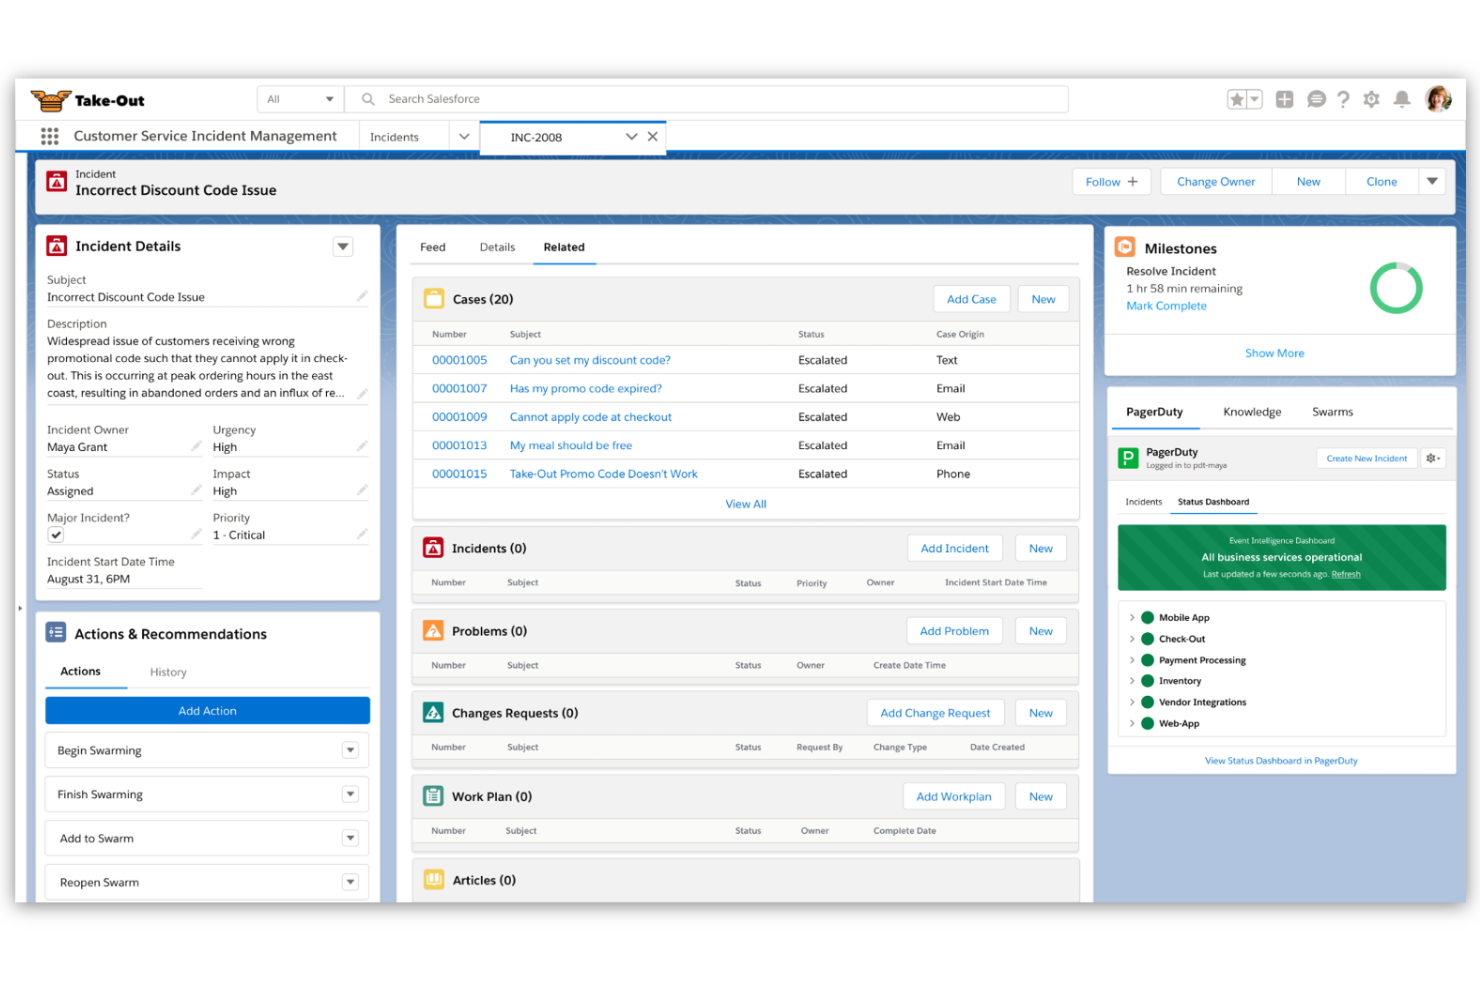Click Show More in Milestones
The image size is (1480, 987).
click(1274, 353)
